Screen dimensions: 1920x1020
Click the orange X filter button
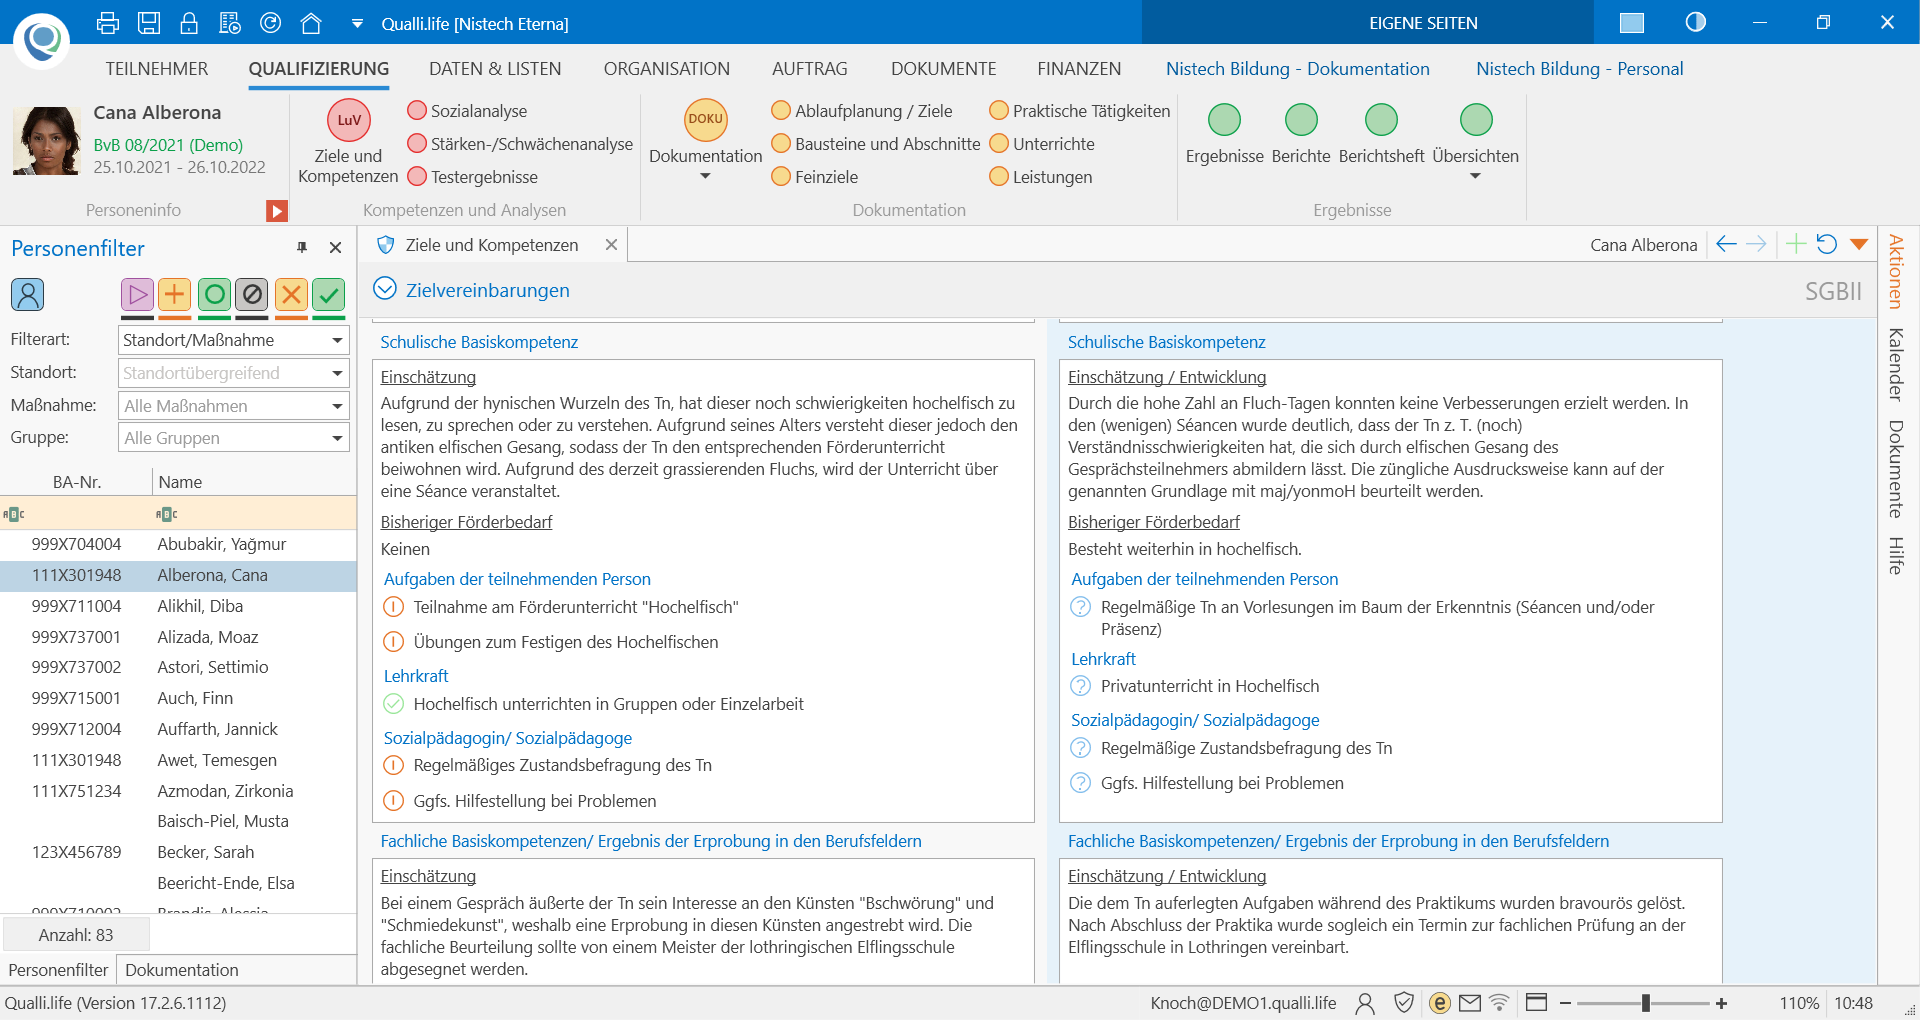pyautogui.click(x=291, y=294)
